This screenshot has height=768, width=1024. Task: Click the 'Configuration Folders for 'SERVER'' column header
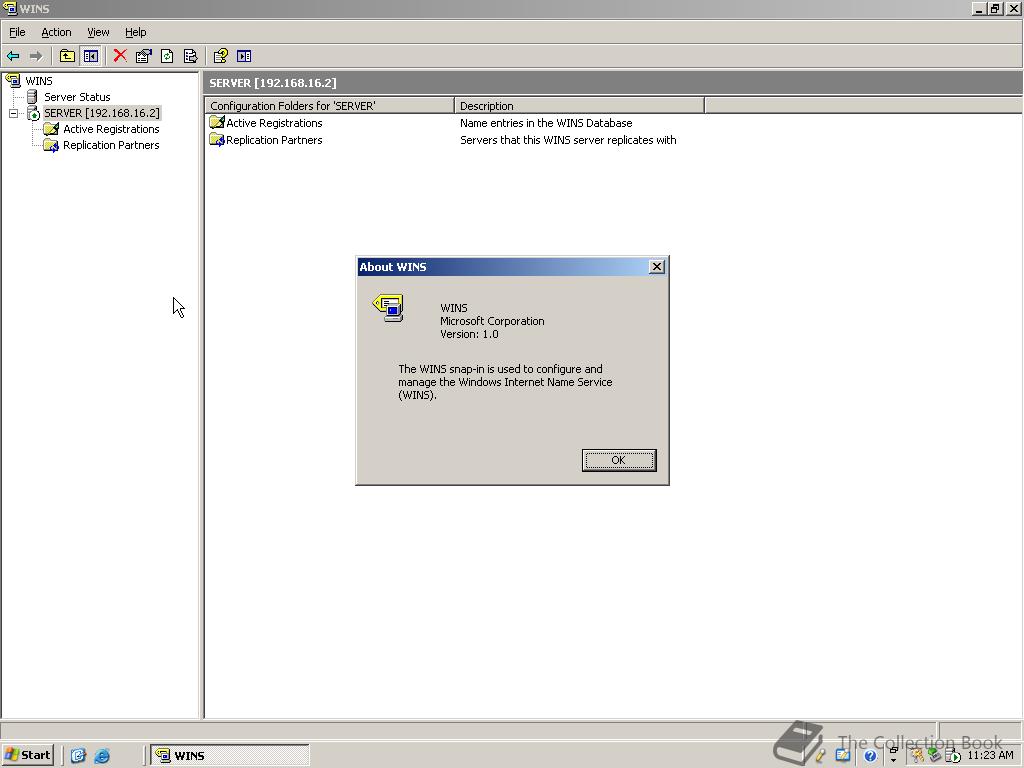click(329, 105)
